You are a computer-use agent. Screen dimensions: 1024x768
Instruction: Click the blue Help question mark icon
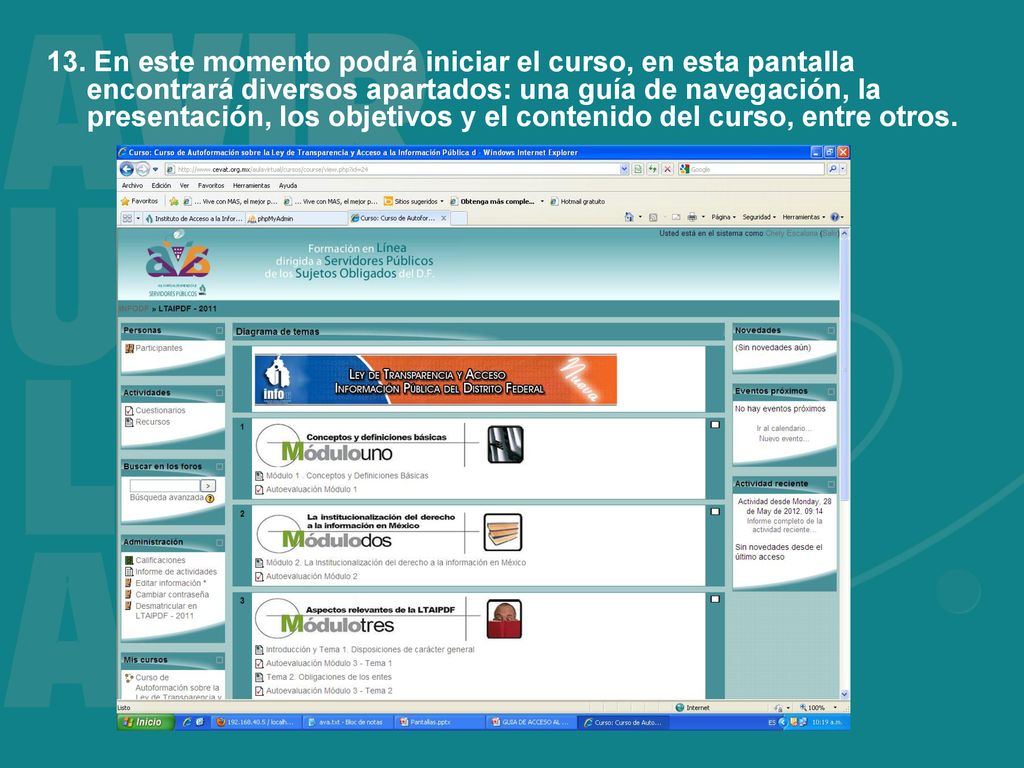(x=835, y=217)
